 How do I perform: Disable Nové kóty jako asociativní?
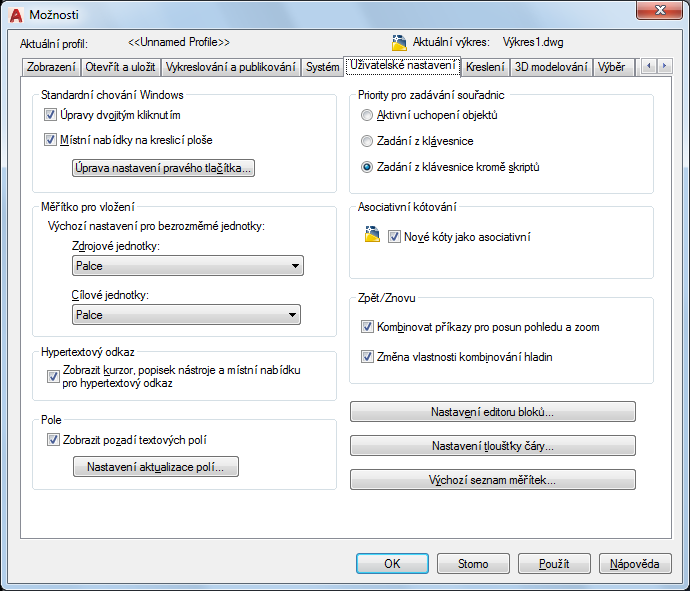click(394, 237)
